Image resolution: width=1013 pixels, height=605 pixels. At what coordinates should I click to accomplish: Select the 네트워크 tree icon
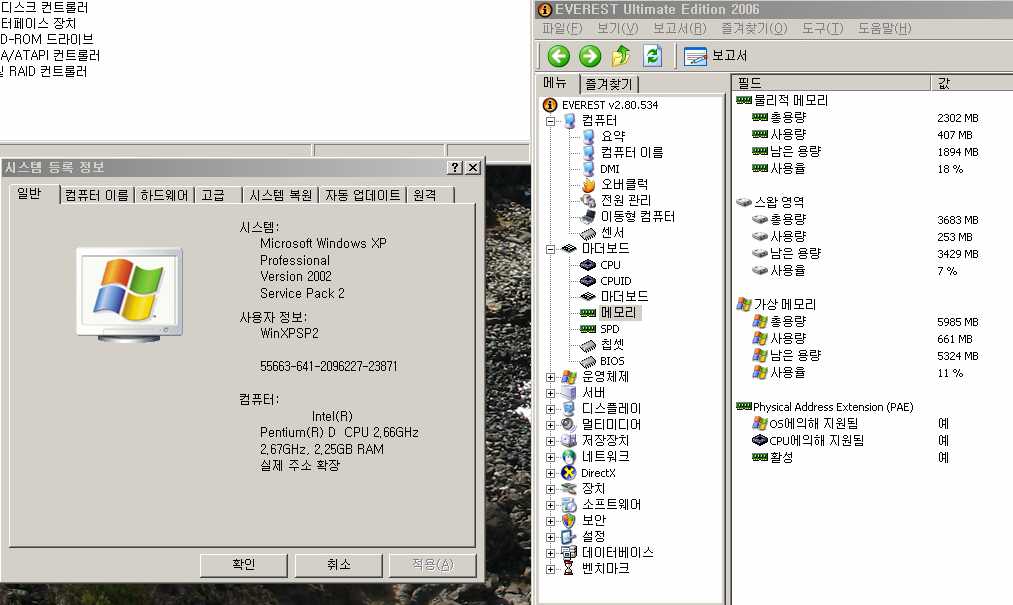tap(569, 457)
